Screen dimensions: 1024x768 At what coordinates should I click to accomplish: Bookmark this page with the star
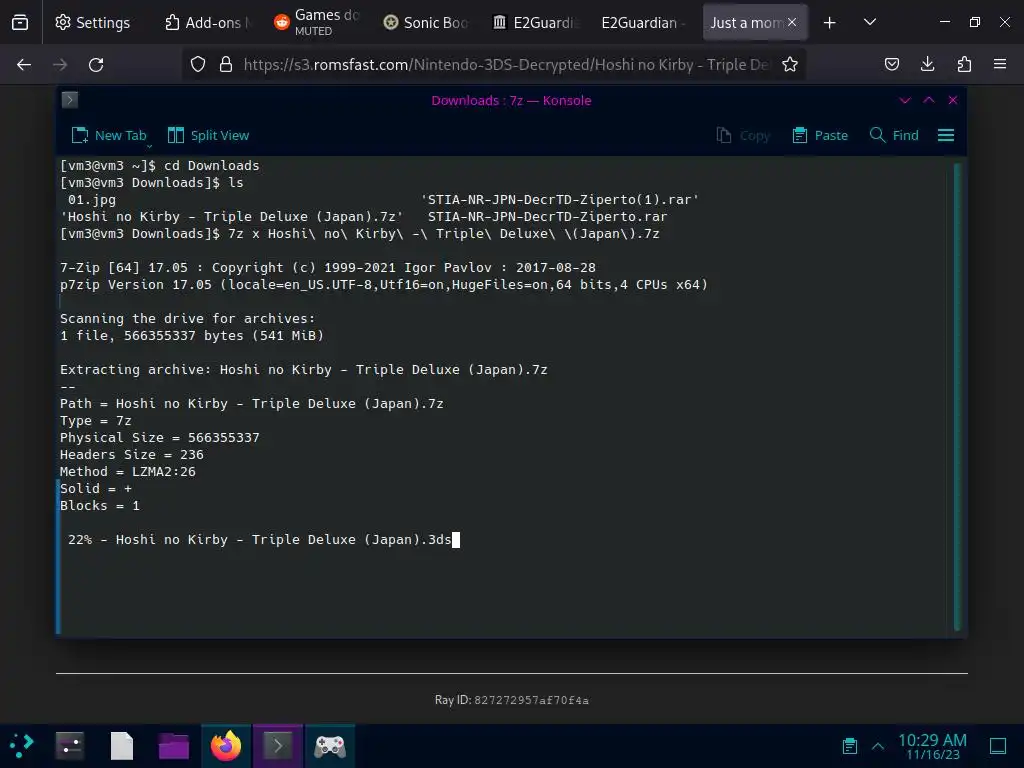tap(790, 65)
